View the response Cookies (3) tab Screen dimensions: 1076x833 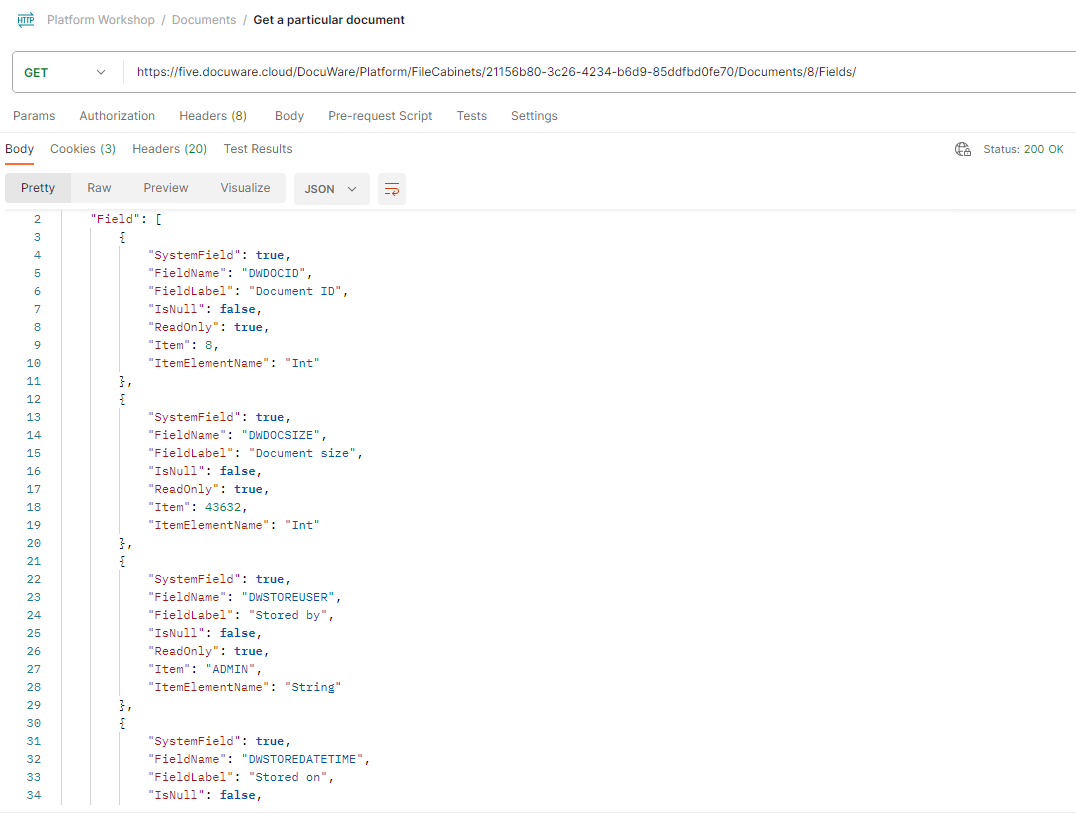pyautogui.click(x=83, y=149)
